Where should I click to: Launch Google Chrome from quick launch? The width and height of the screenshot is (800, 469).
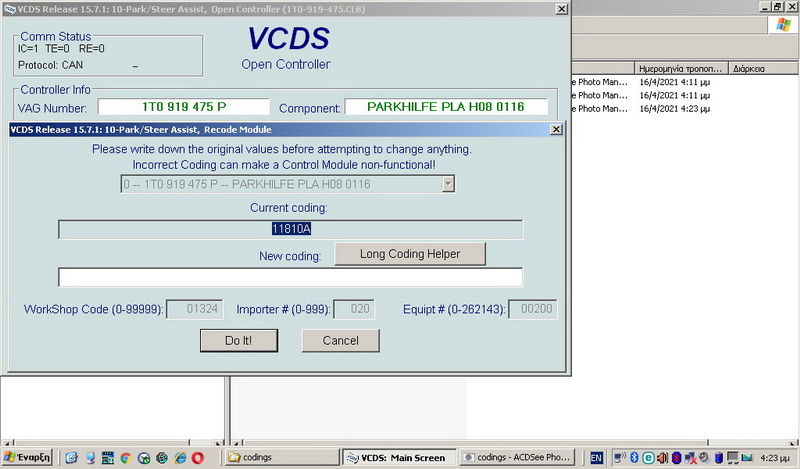click(126, 458)
